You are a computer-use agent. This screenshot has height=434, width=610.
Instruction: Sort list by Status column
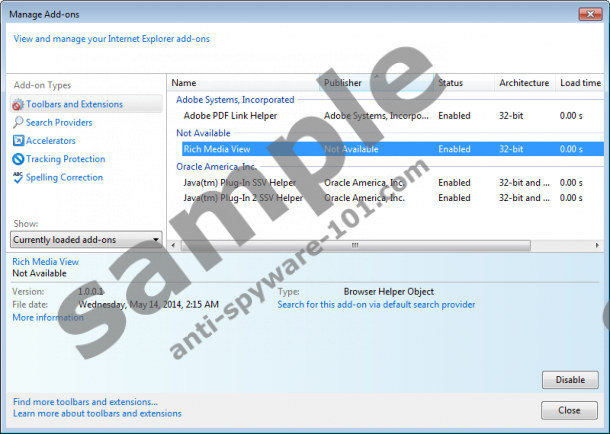click(462, 83)
